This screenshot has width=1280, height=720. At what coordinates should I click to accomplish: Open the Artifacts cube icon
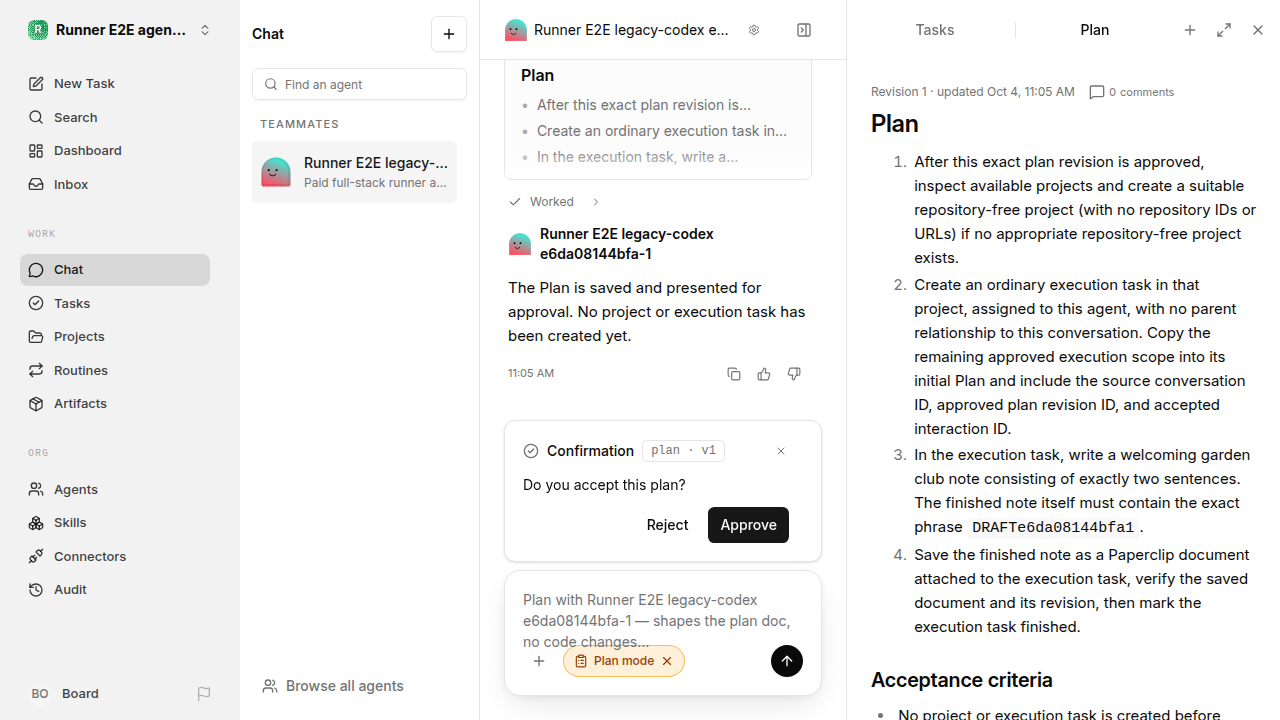[36, 404]
